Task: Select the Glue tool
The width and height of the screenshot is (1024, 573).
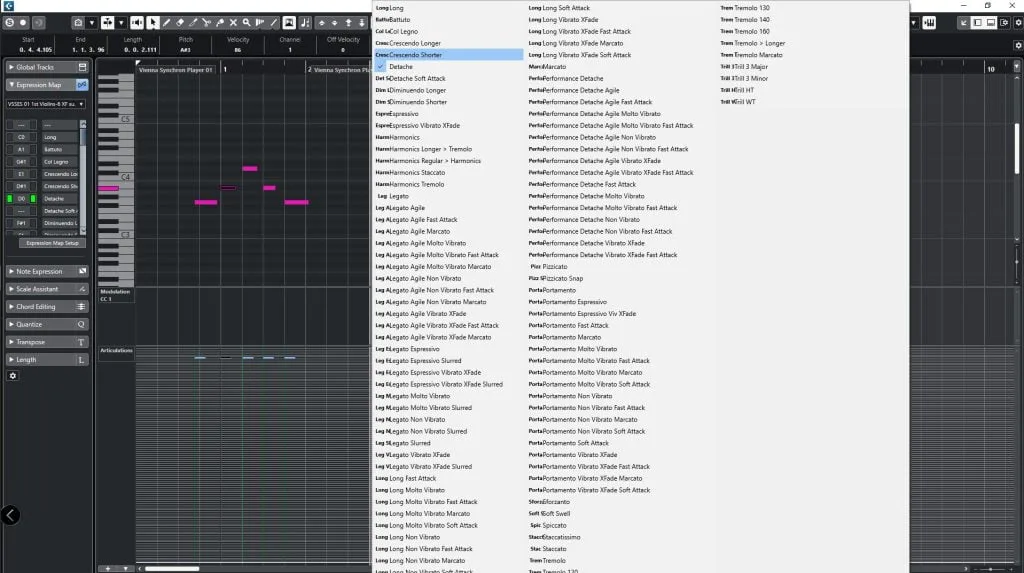Action: point(220,22)
